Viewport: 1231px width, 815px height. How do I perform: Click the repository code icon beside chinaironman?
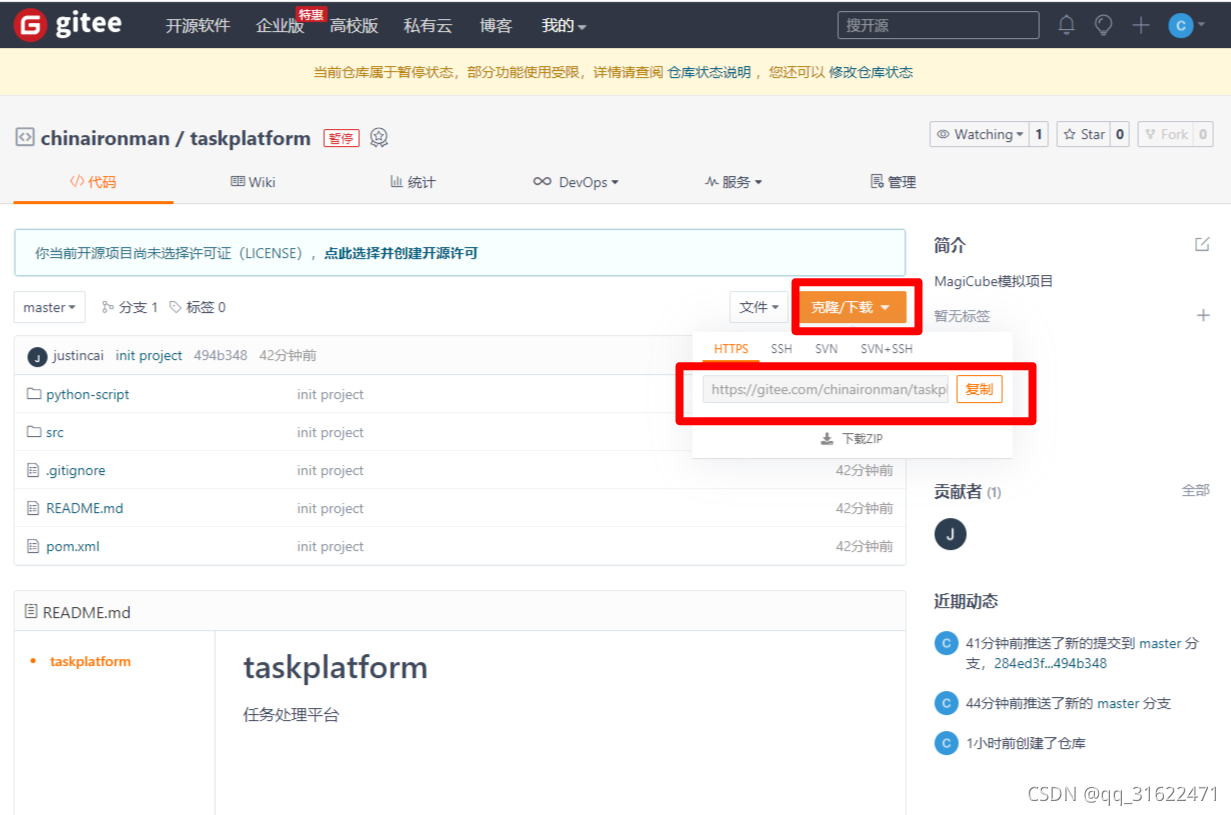tap(25, 138)
